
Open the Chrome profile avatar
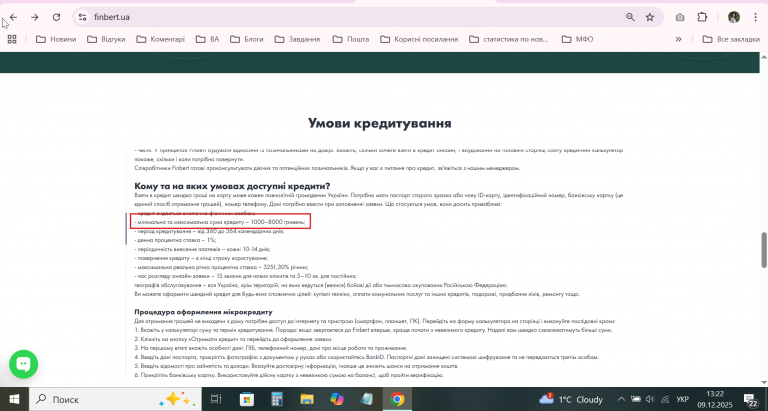pos(733,17)
